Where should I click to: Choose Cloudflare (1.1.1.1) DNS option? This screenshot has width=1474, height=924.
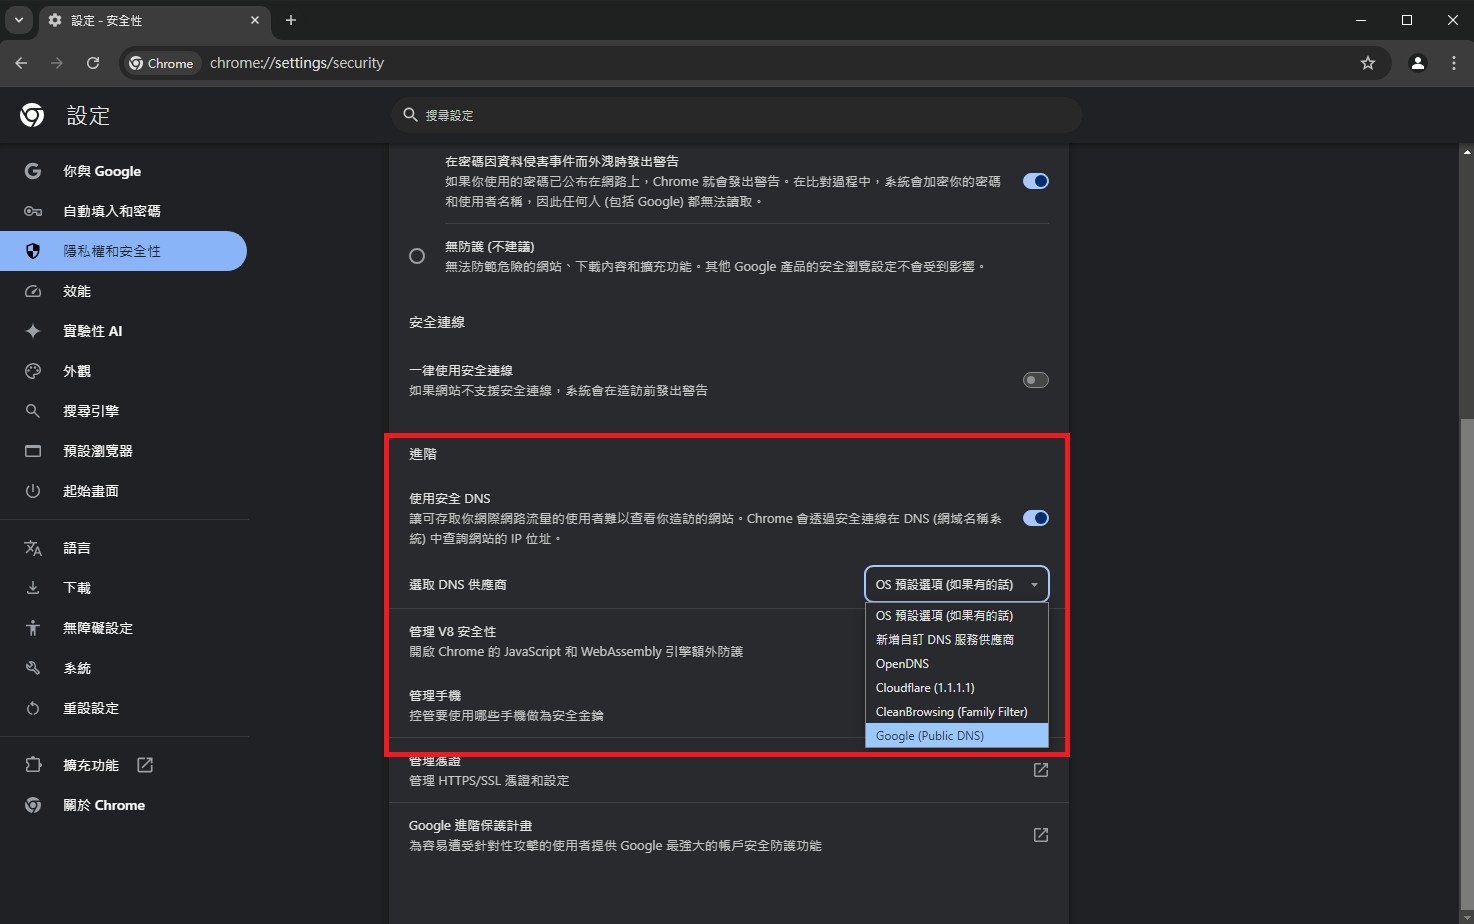(956, 687)
